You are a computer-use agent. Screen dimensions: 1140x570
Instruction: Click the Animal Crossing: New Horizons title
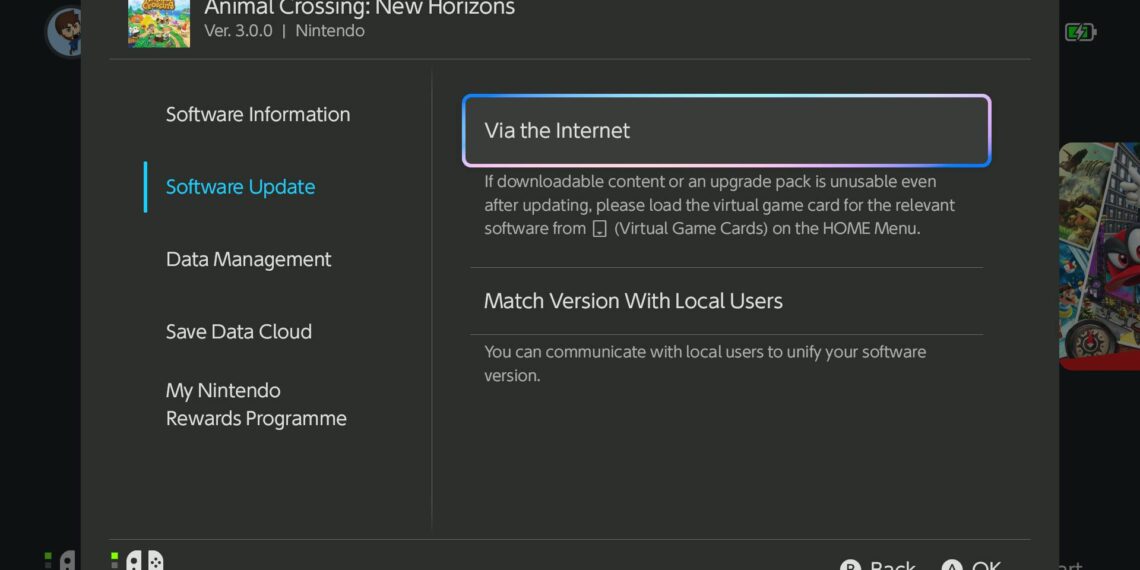tap(359, 9)
